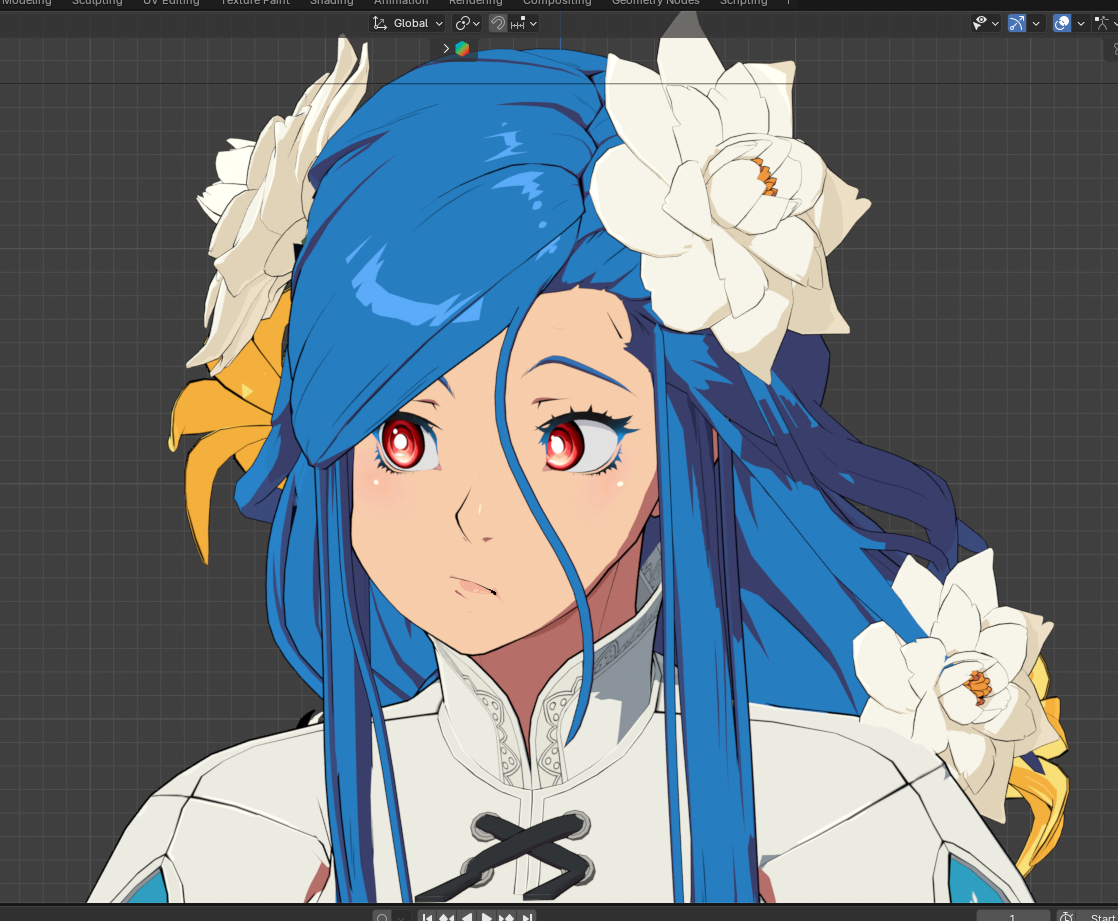The image size is (1118, 921).
Task: Click the colored cube icon
Action: click(462, 48)
